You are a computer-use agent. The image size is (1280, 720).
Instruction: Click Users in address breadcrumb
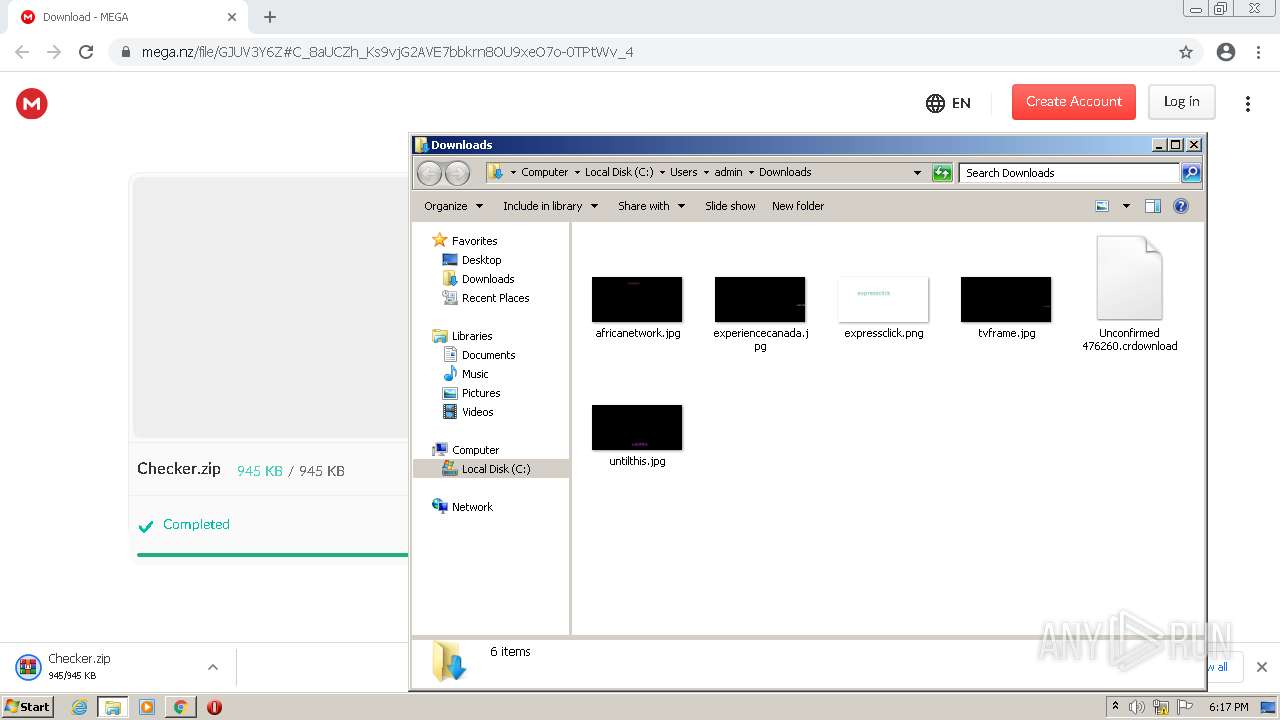[683, 172]
